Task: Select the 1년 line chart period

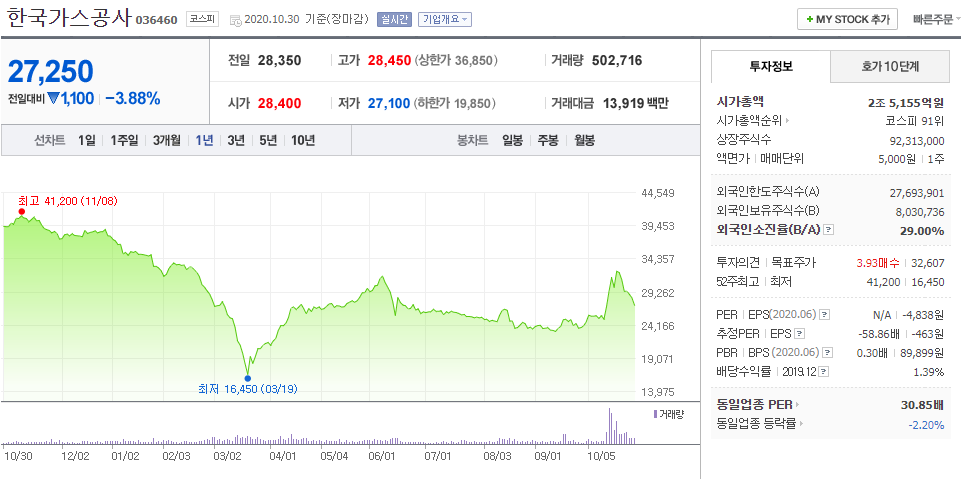Action: [x=204, y=140]
